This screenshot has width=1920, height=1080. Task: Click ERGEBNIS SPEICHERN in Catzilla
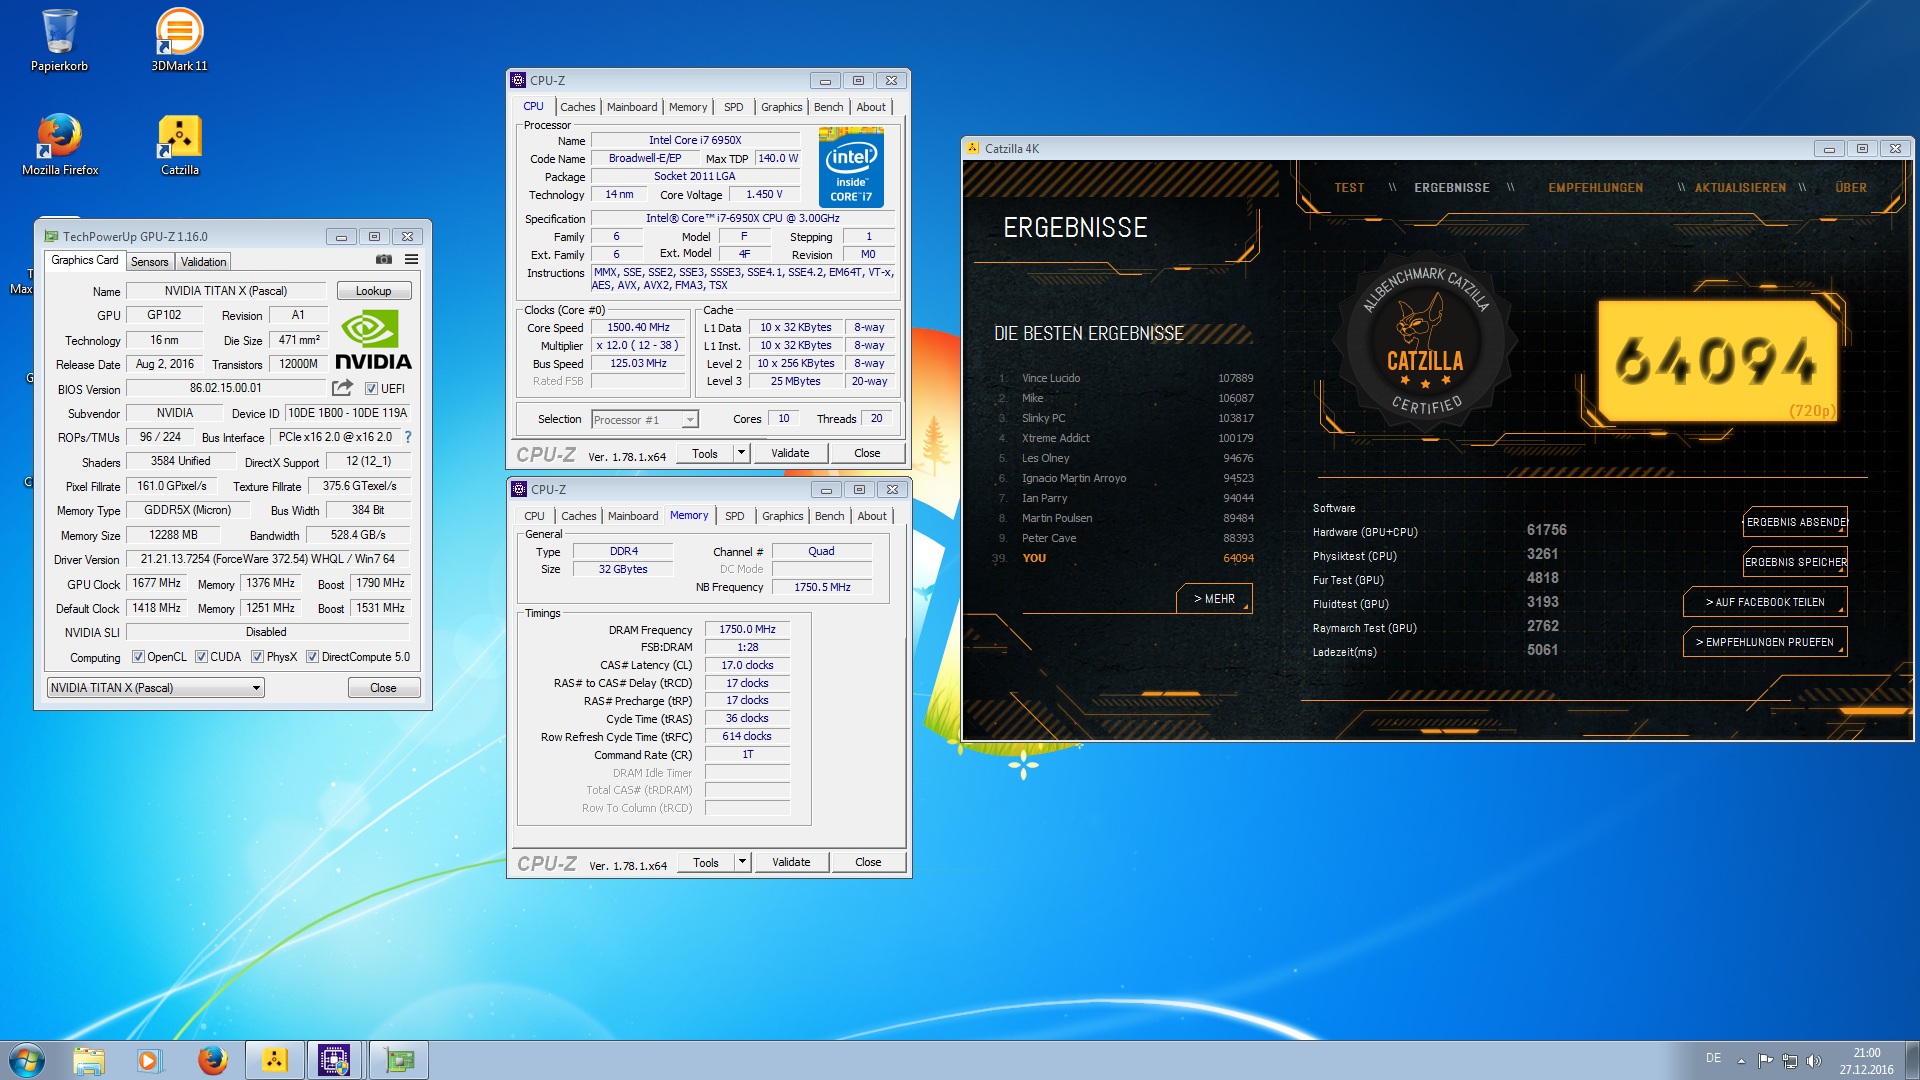pyautogui.click(x=1796, y=562)
